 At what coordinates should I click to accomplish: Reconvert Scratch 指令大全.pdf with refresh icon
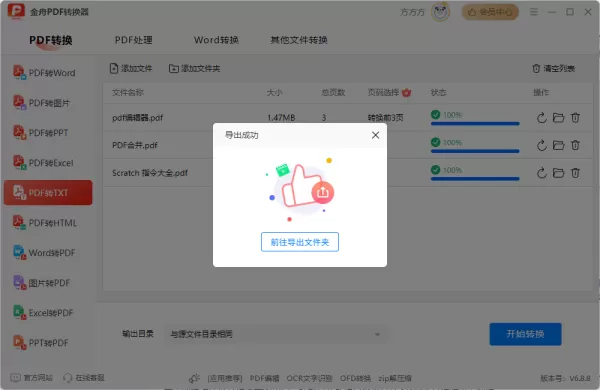[541, 173]
